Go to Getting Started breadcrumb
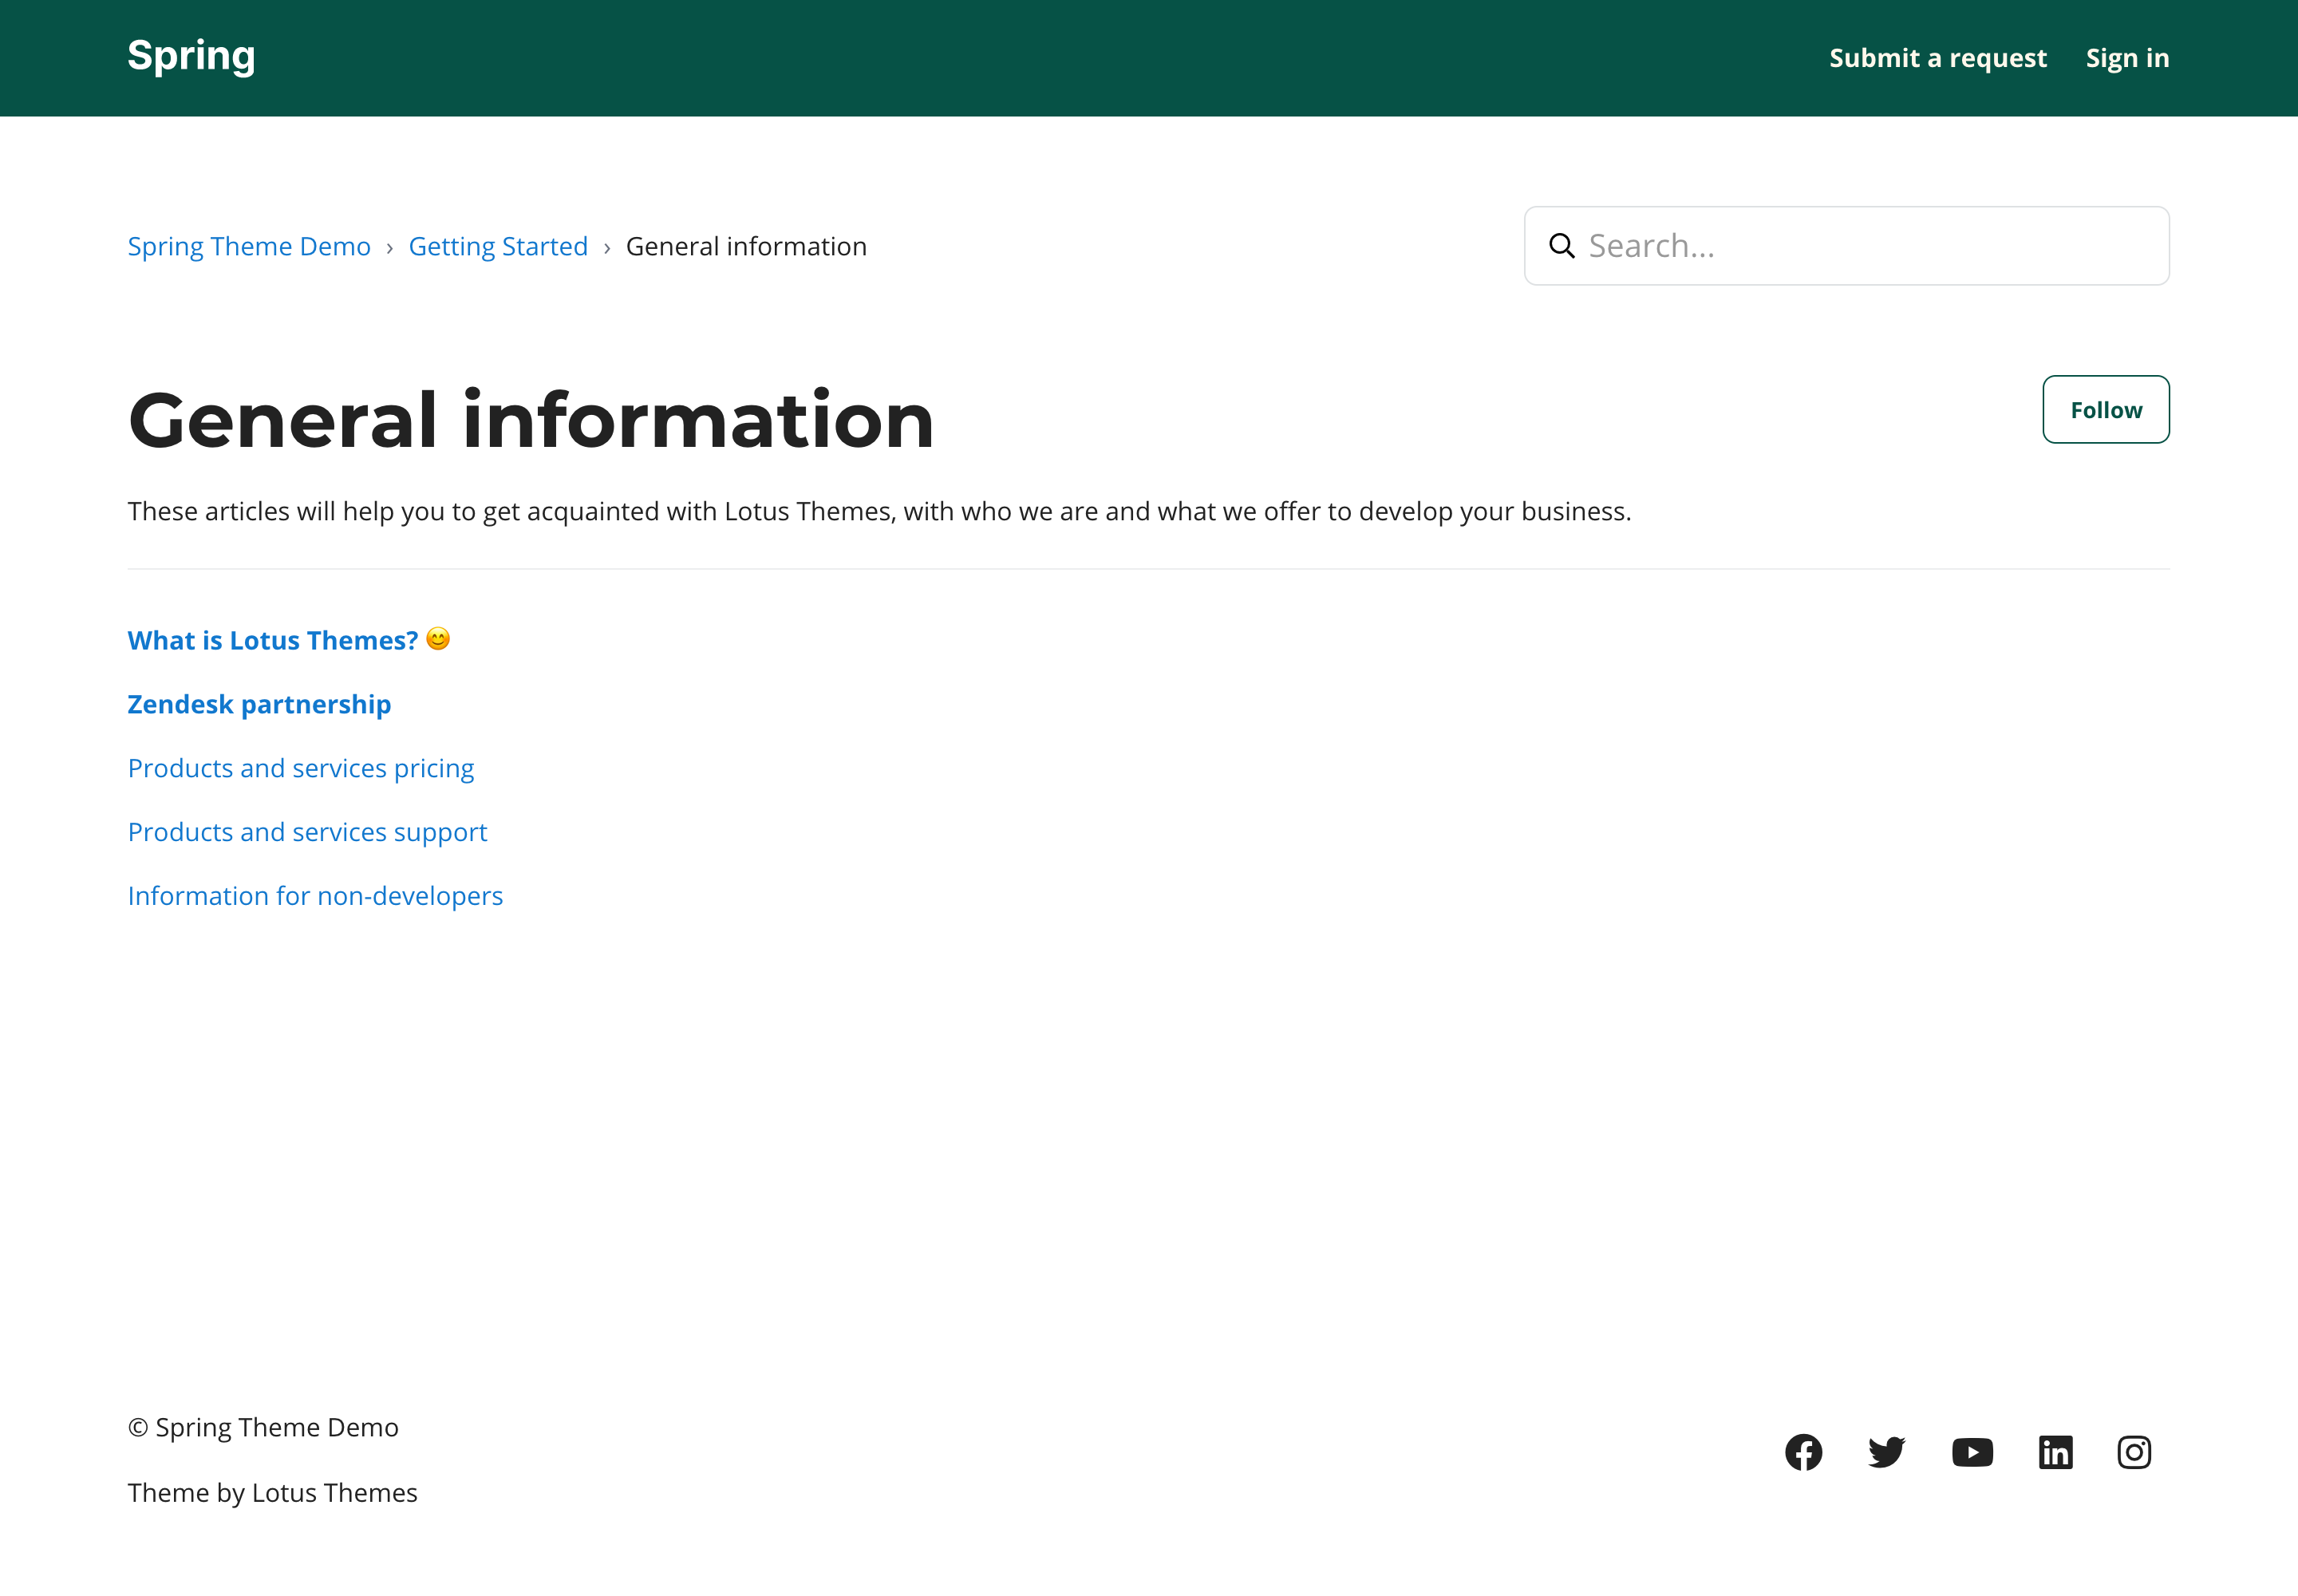Image resolution: width=2298 pixels, height=1596 pixels. (498, 246)
